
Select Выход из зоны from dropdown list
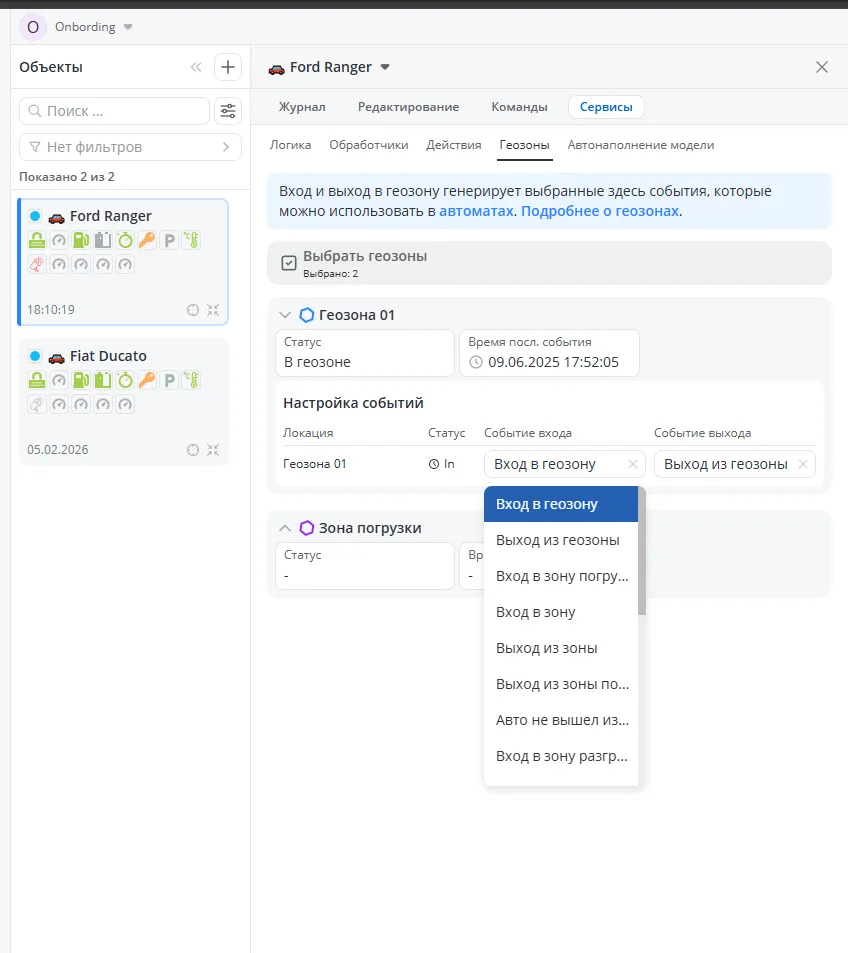[547, 648]
